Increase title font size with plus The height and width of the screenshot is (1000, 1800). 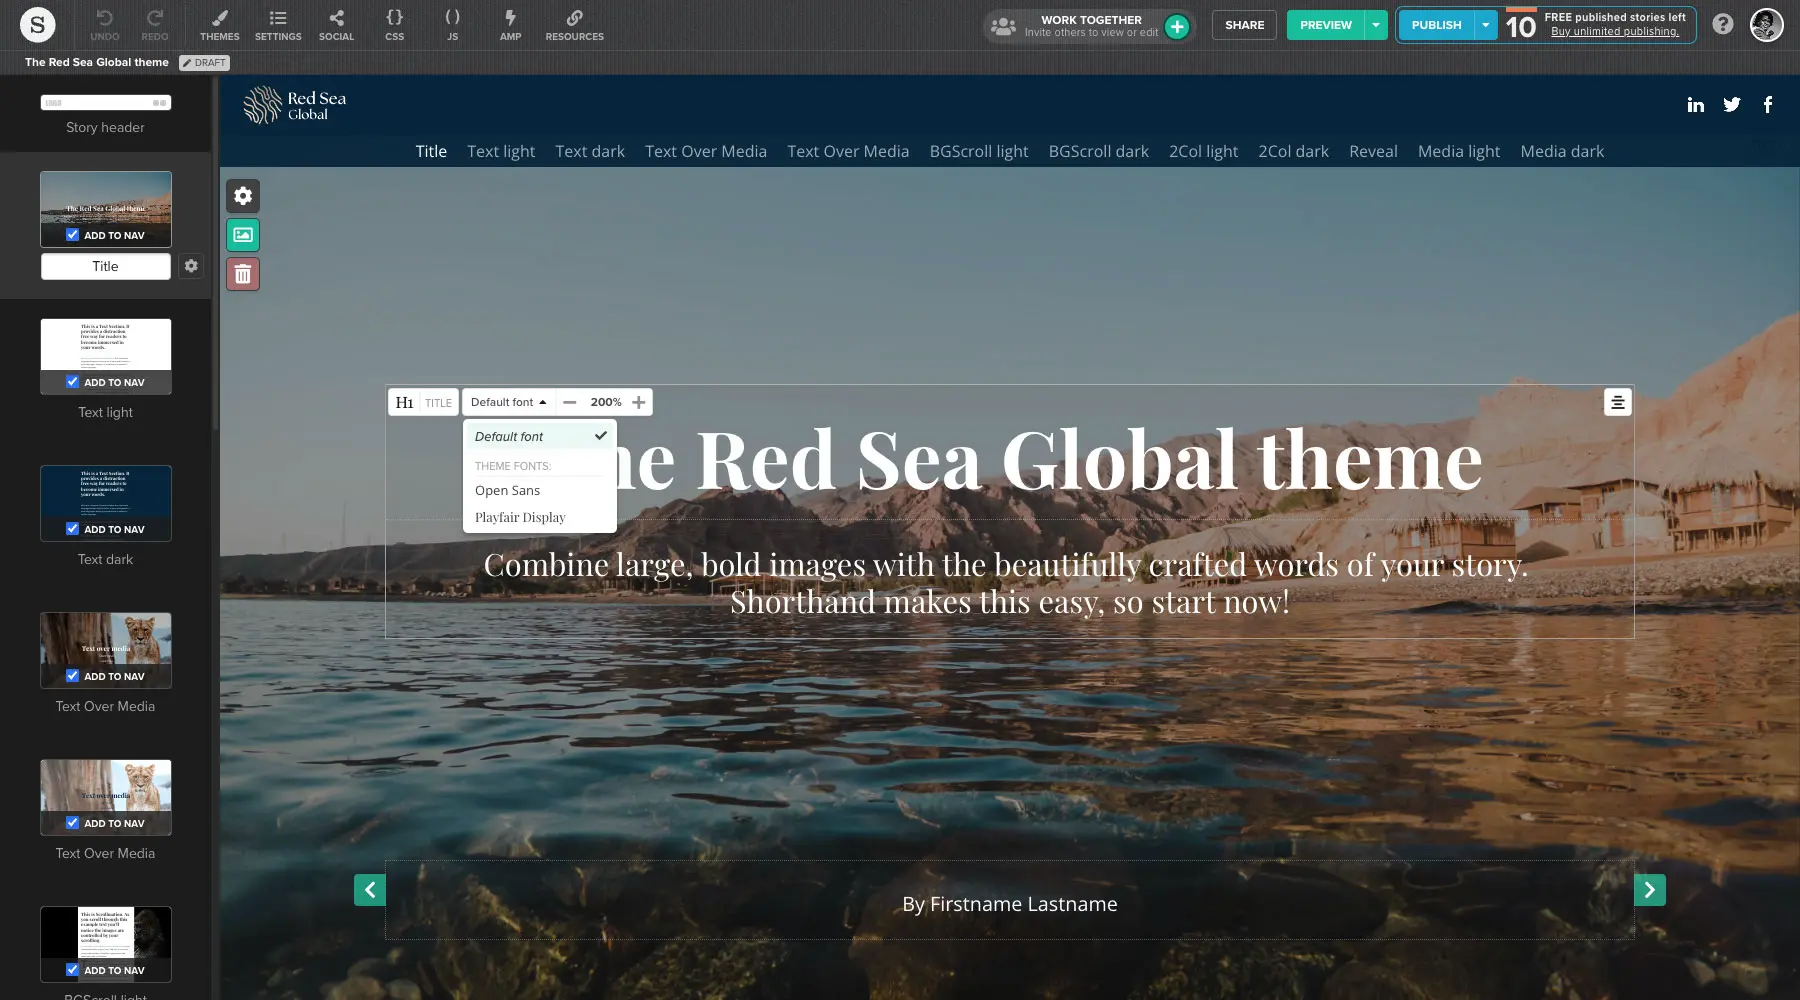tap(639, 402)
